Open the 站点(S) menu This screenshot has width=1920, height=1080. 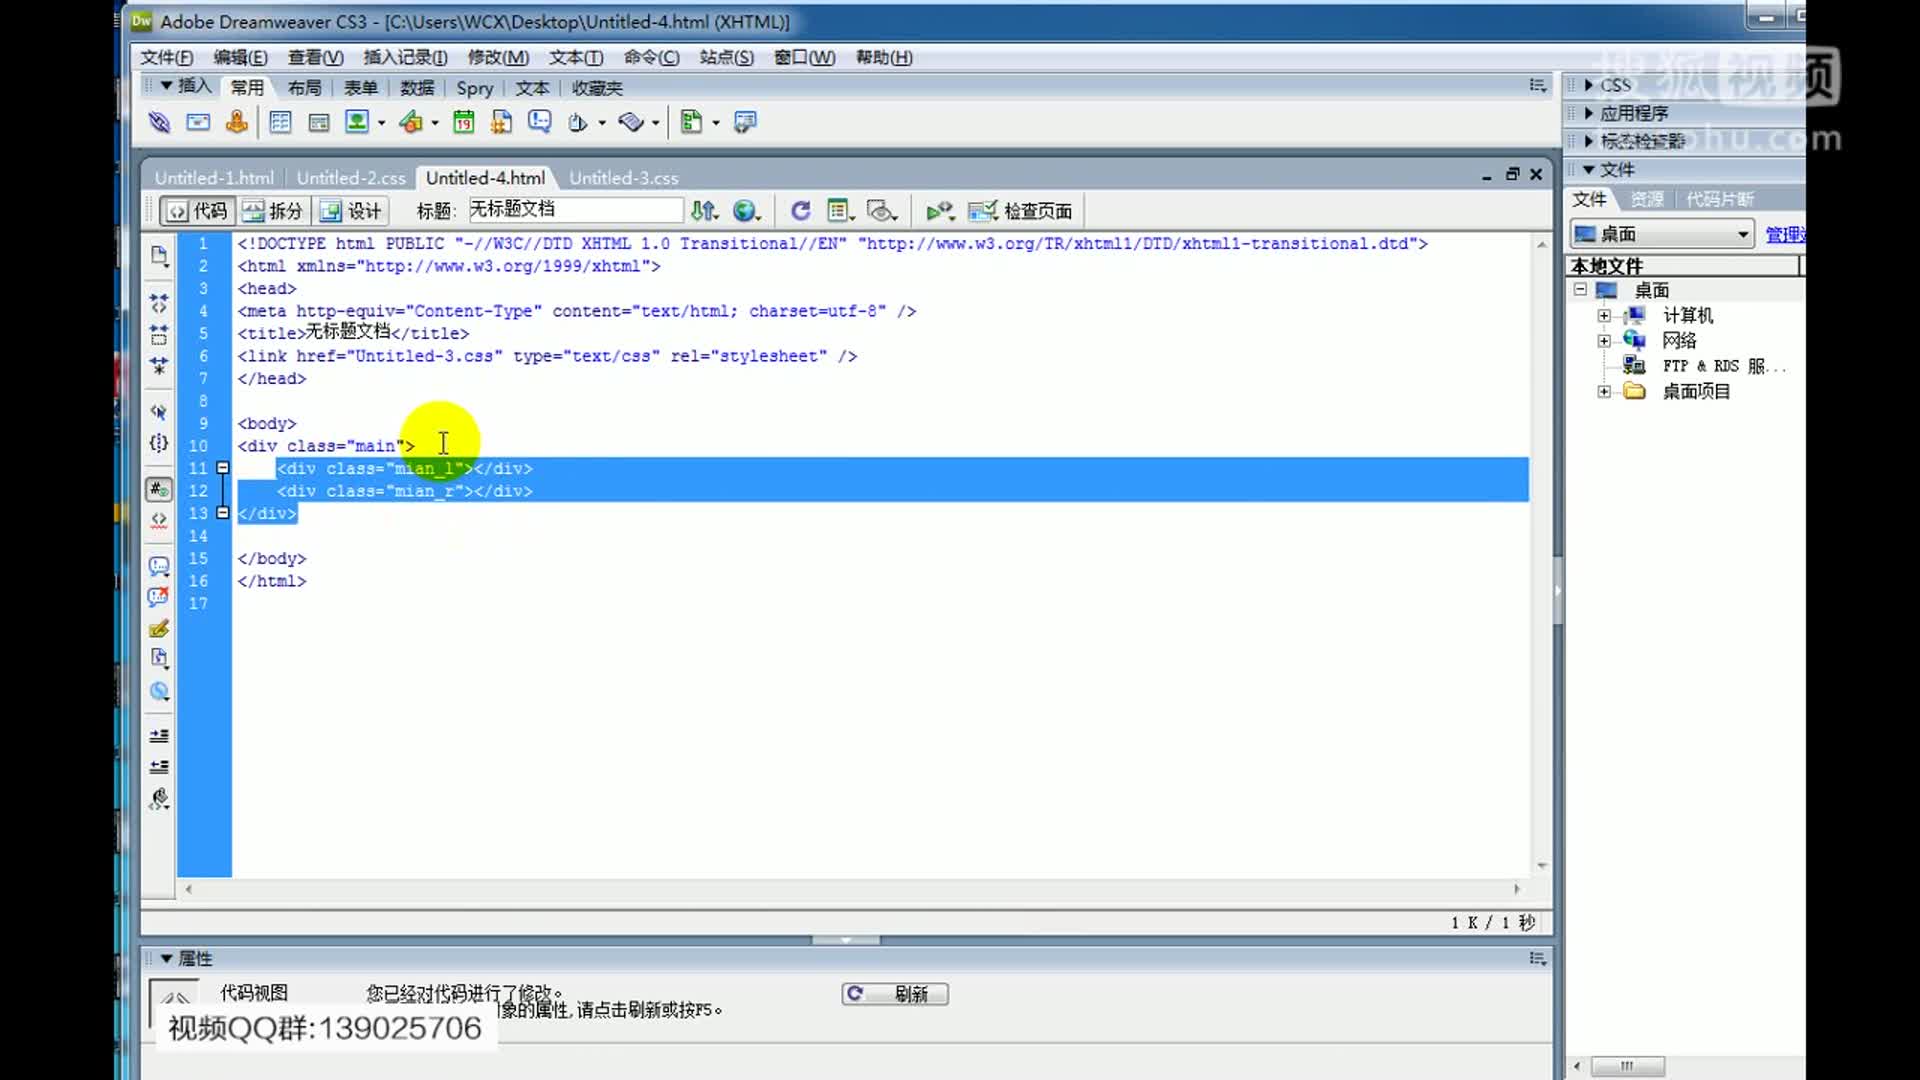[727, 57]
